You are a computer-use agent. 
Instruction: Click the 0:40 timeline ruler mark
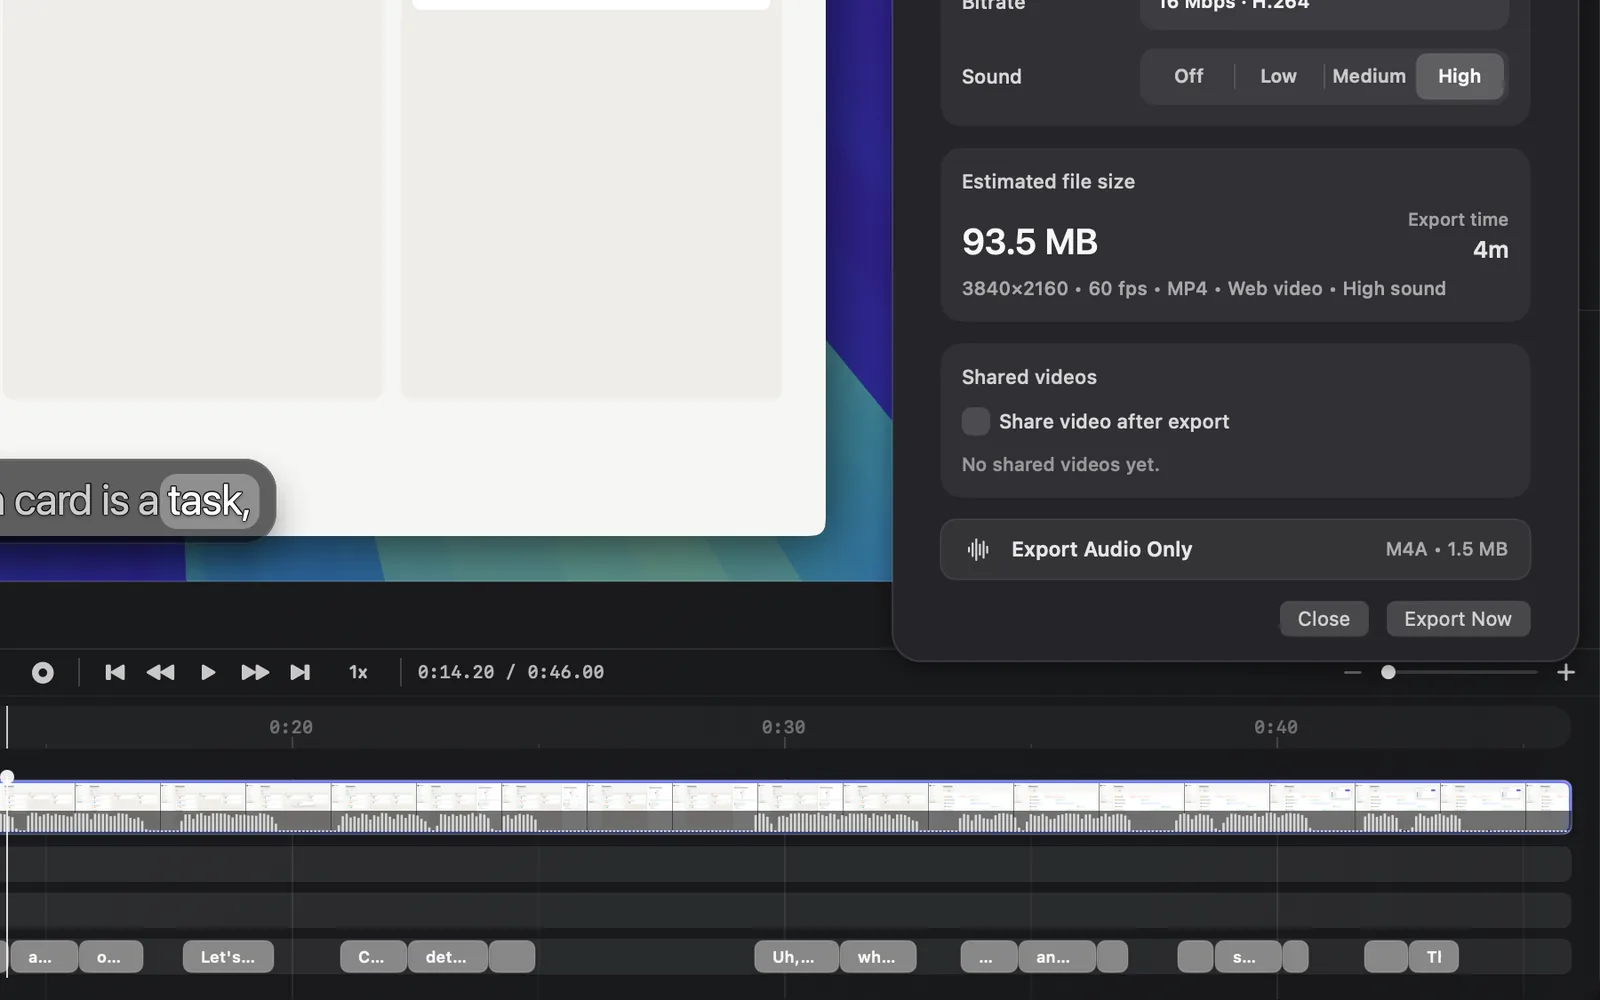point(1276,727)
